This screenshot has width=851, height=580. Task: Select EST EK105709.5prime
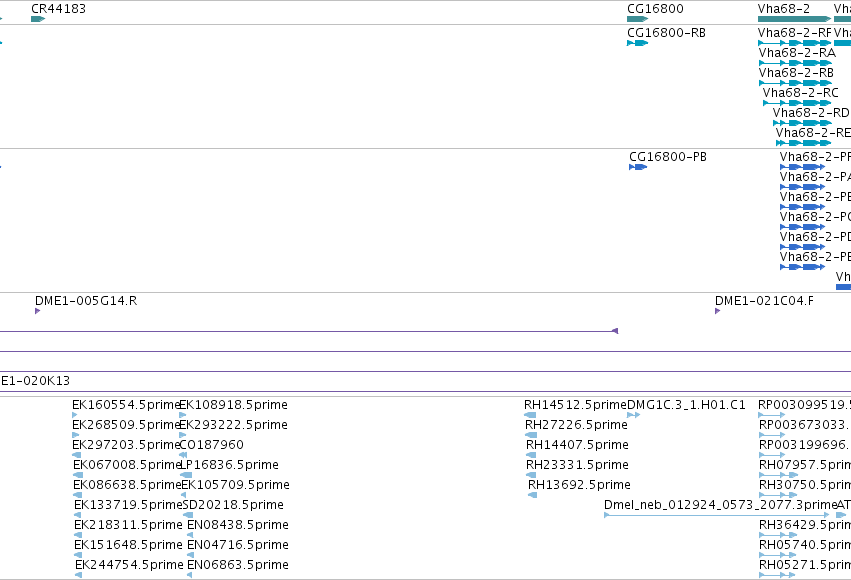[183, 495]
